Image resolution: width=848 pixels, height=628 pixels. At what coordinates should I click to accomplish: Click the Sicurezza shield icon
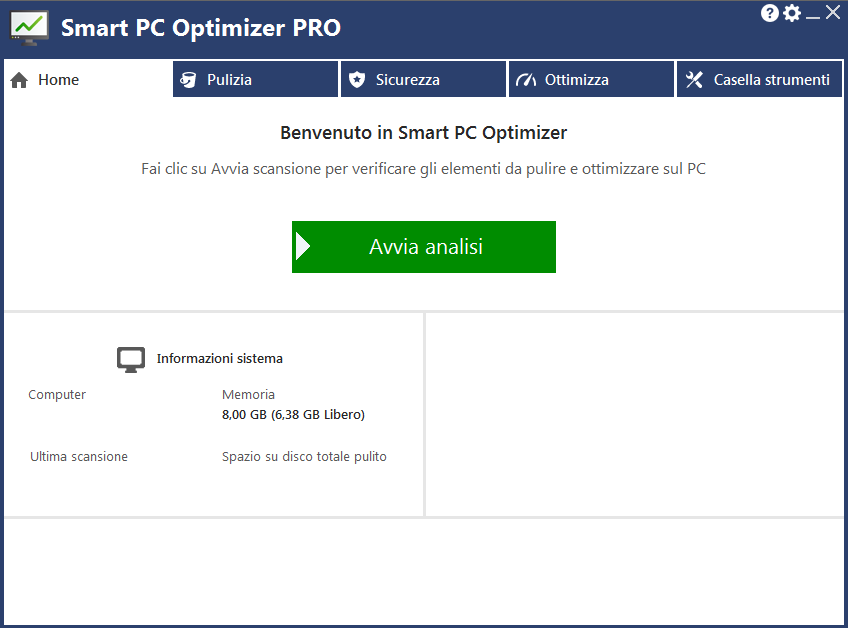point(356,80)
